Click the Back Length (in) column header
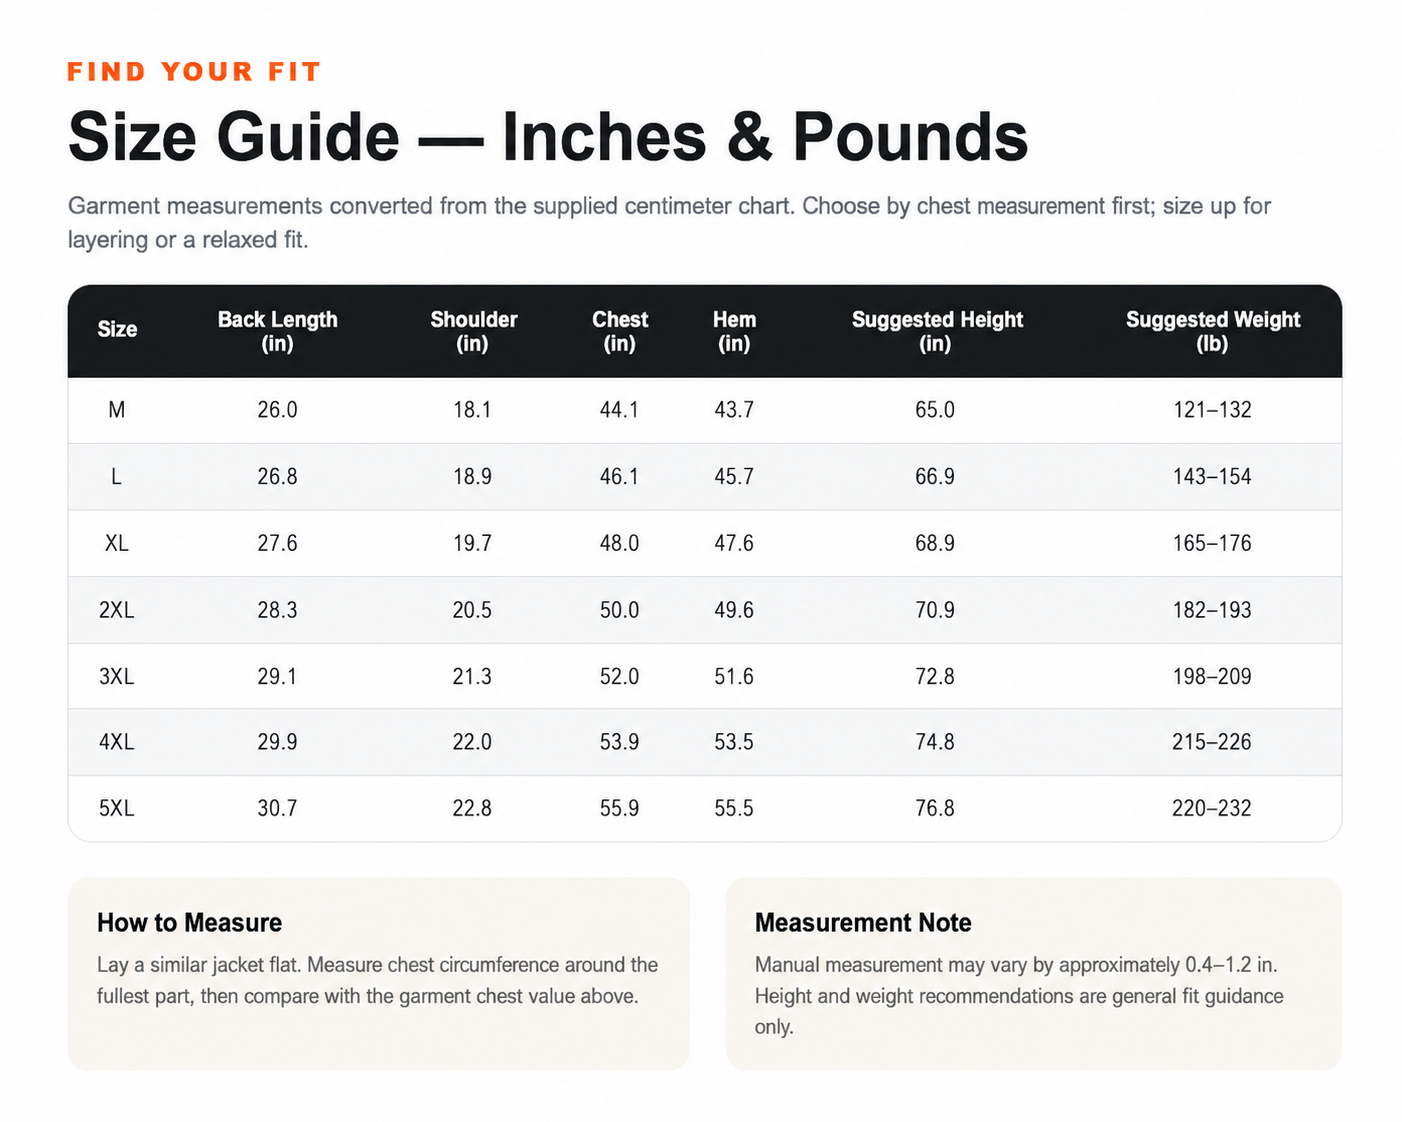Viewport: 1402px width, 1122px height. pyautogui.click(x=277, y=331)
